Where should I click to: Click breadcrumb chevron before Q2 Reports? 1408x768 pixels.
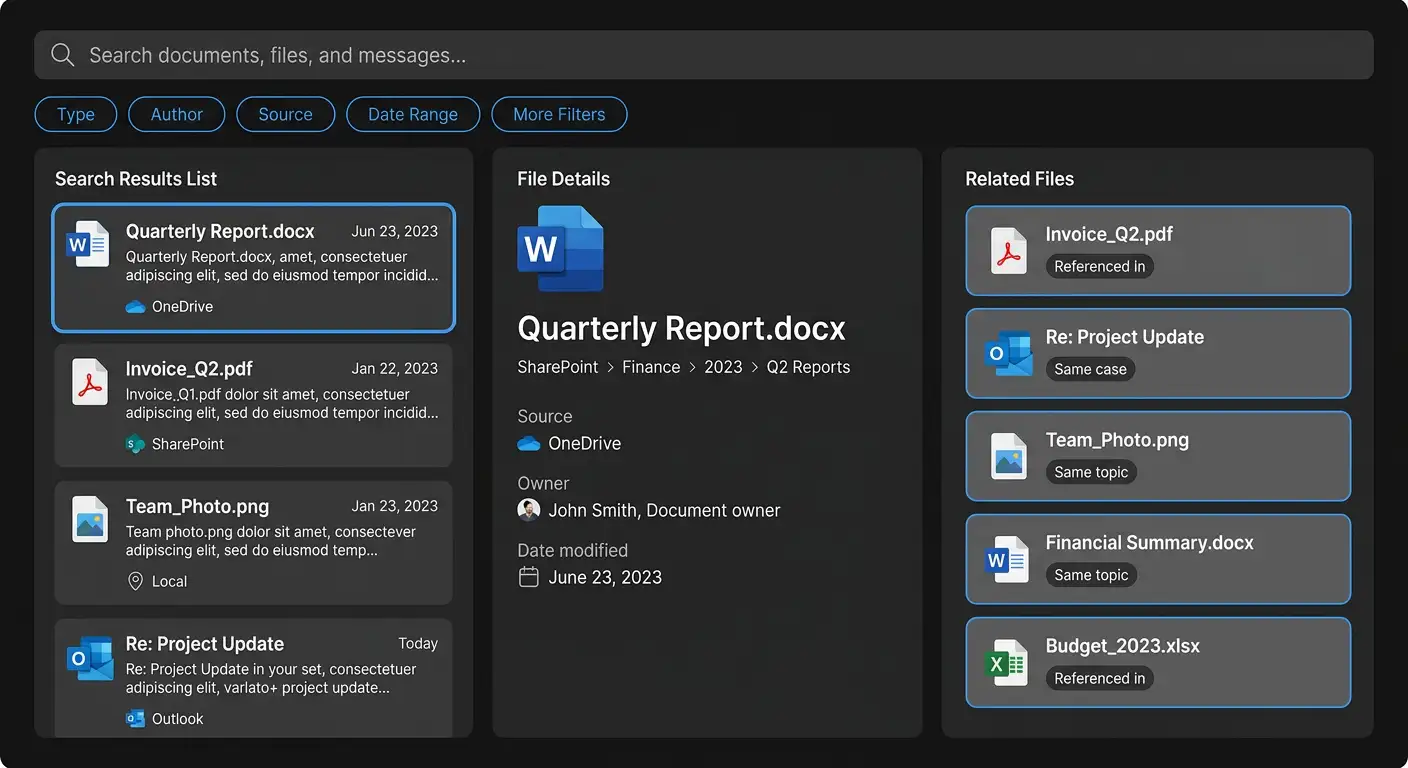click(x=755, y=368)
